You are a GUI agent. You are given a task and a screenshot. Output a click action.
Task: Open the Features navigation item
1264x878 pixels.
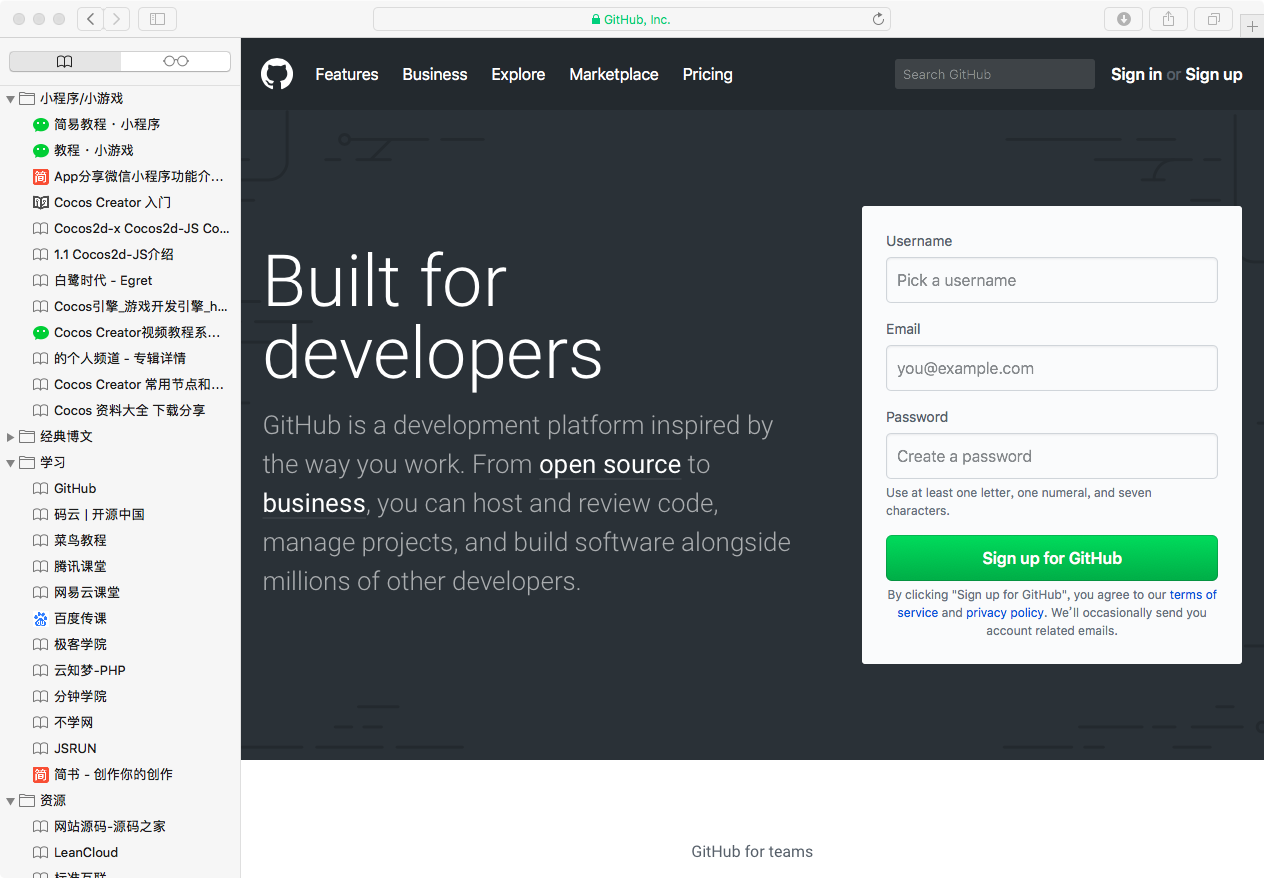click(347, 74)
